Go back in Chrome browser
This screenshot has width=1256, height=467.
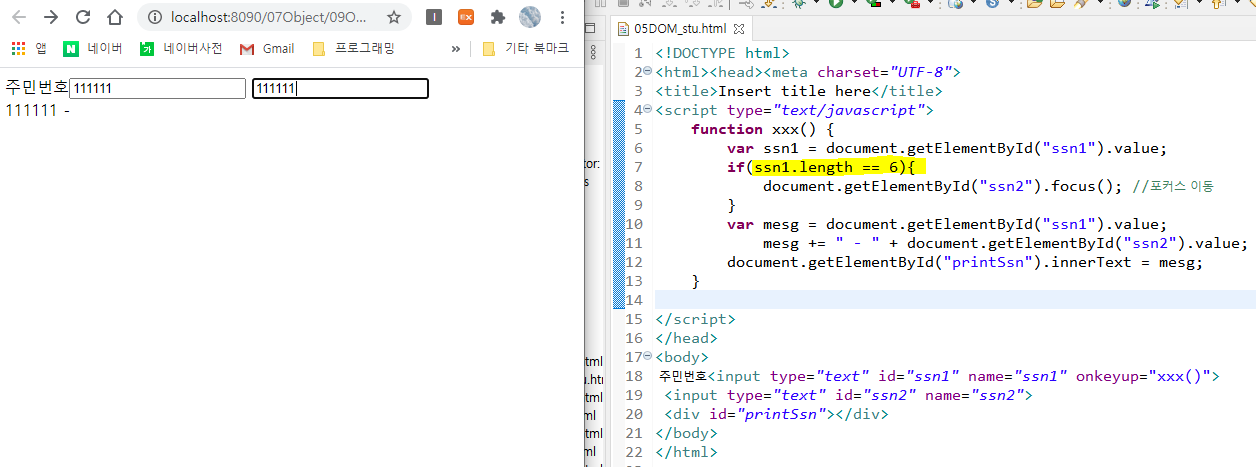[x=18, y=17]
